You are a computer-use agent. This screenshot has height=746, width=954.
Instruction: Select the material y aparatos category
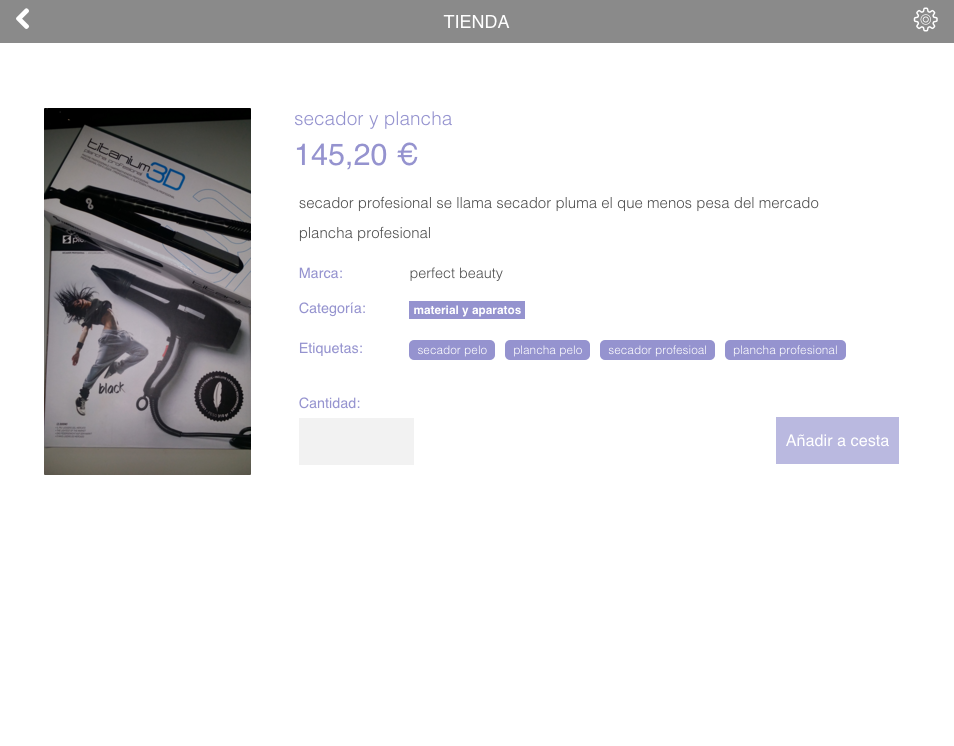467,310
